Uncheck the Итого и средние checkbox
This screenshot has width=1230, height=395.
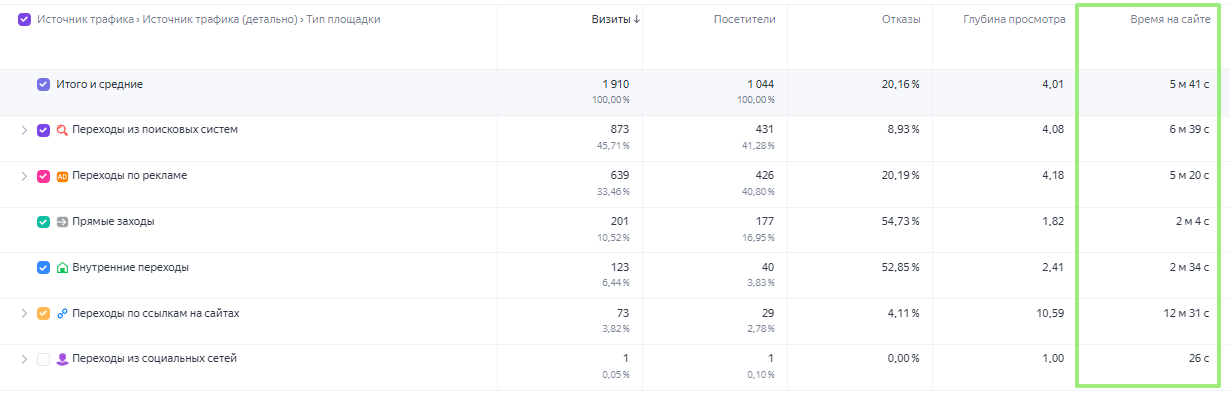pos(43,84)
